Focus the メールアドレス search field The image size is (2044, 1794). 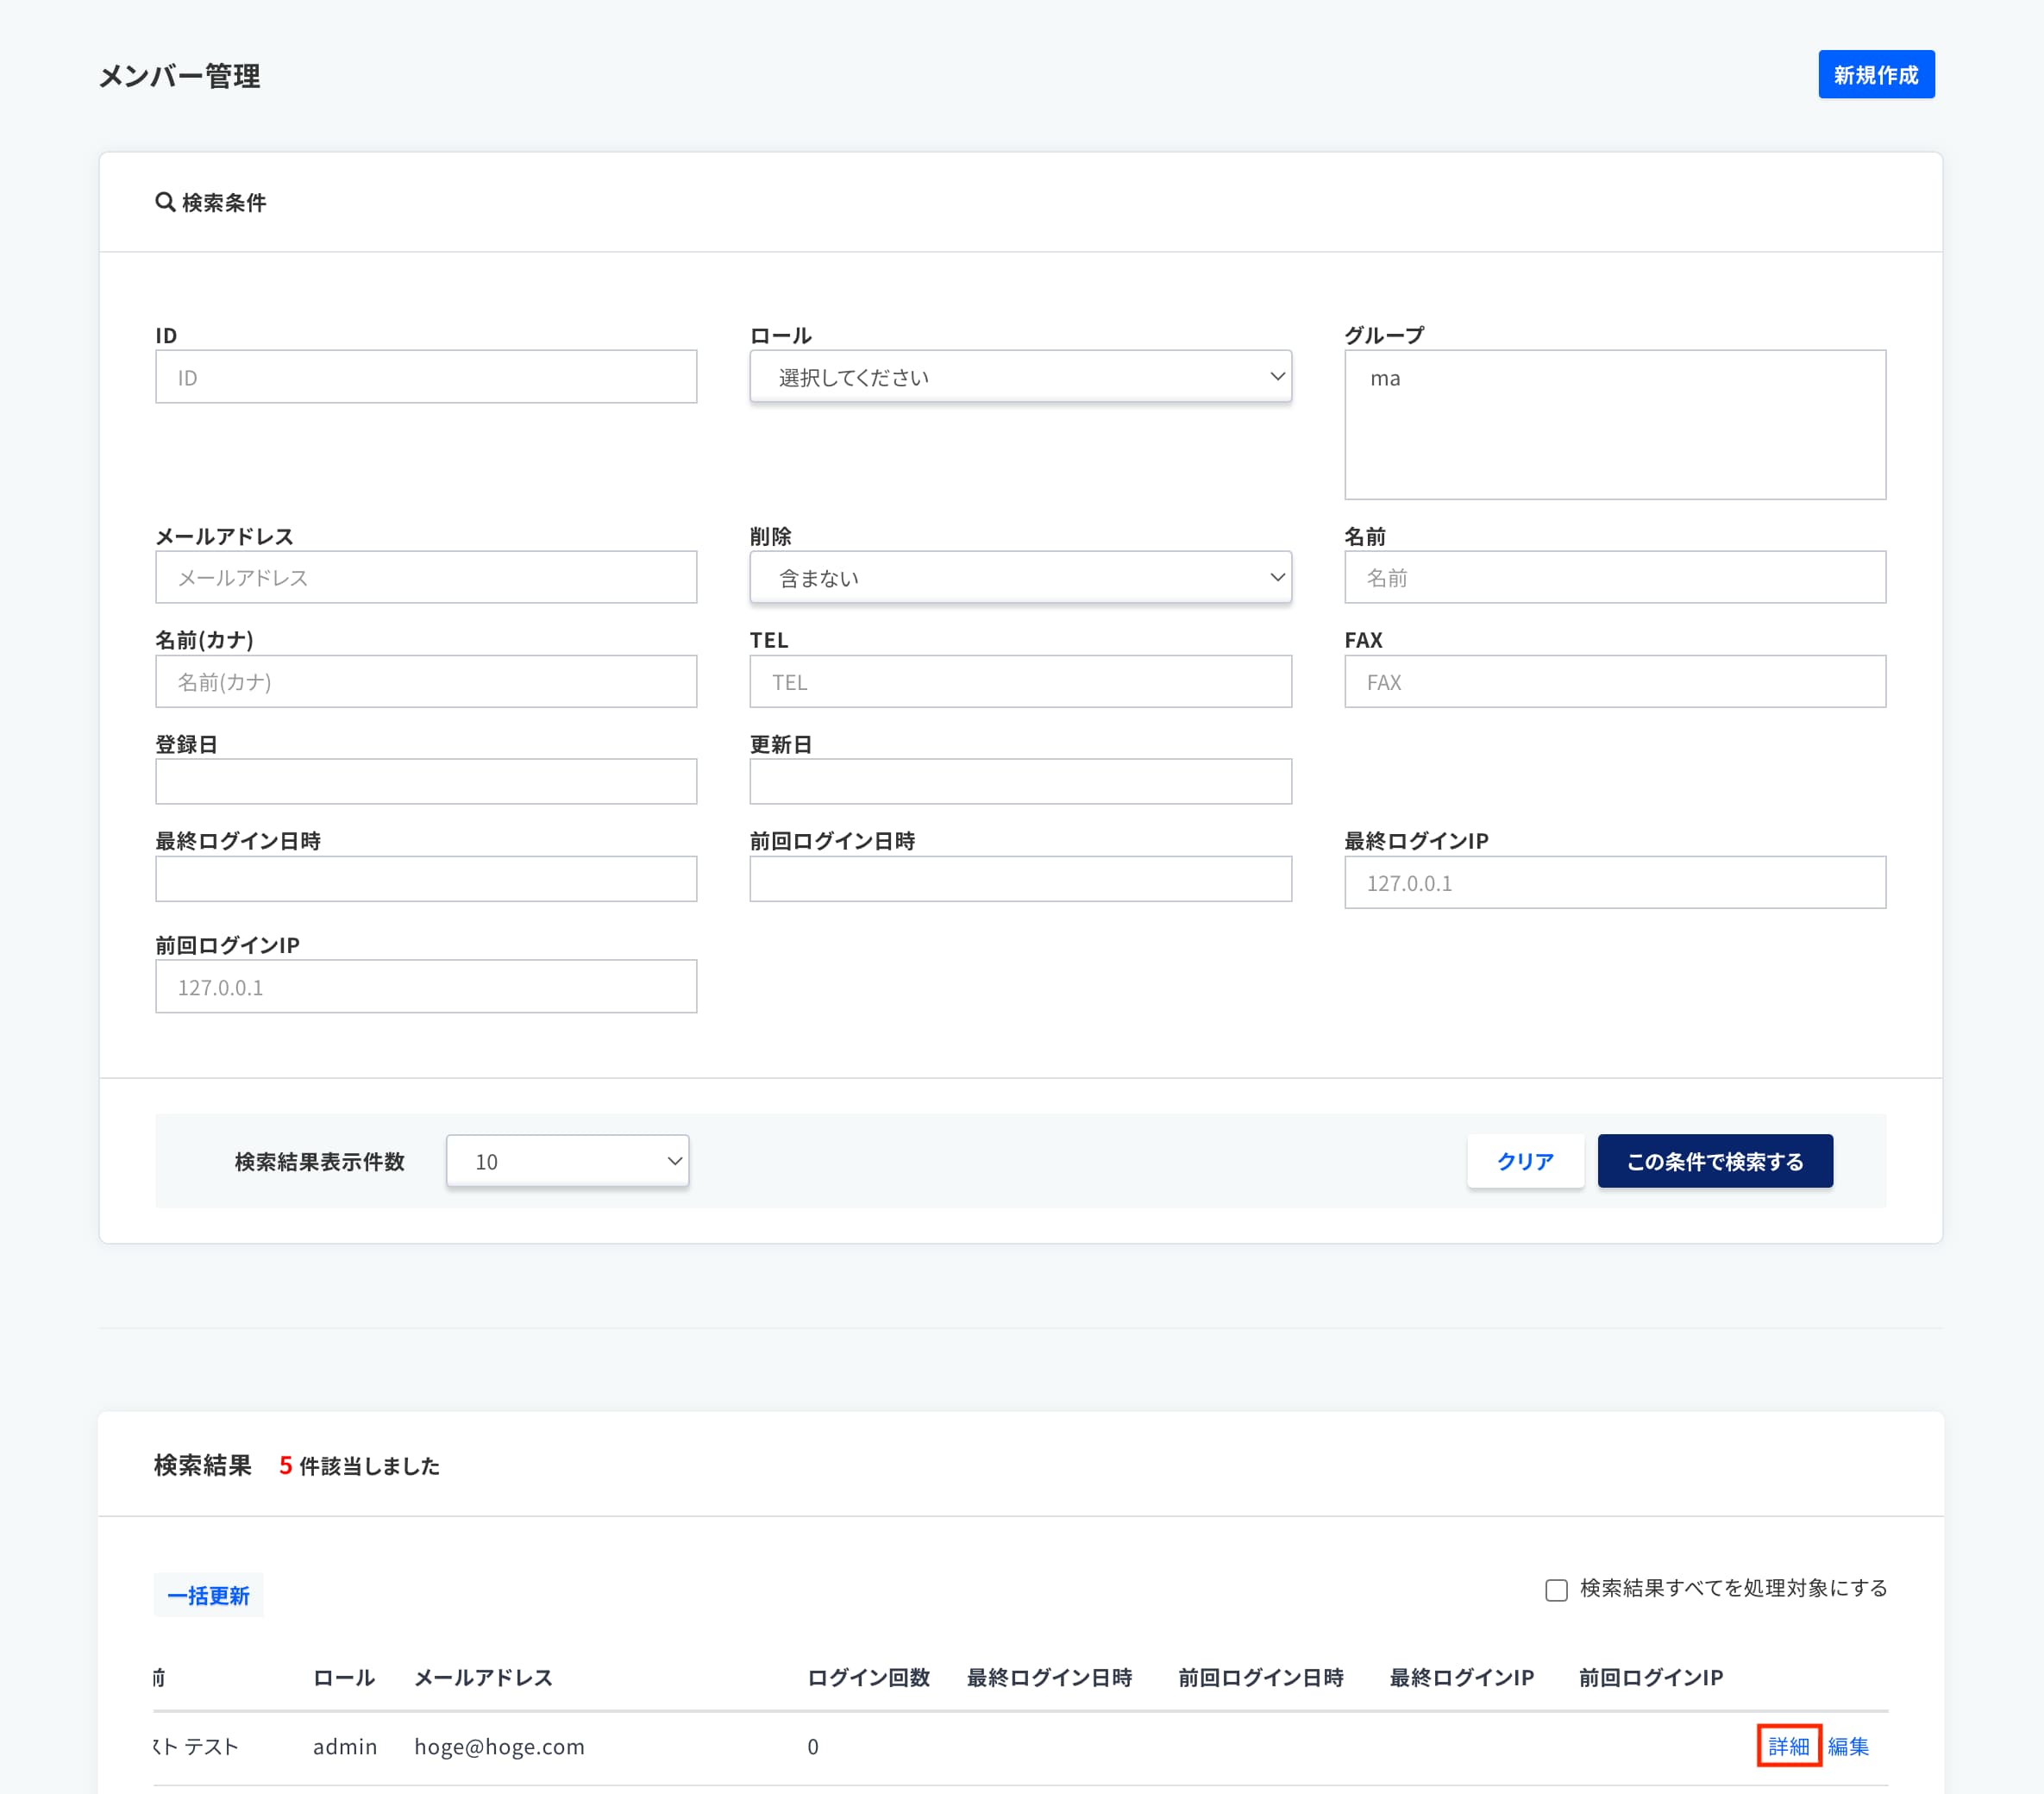pos(426,578)
